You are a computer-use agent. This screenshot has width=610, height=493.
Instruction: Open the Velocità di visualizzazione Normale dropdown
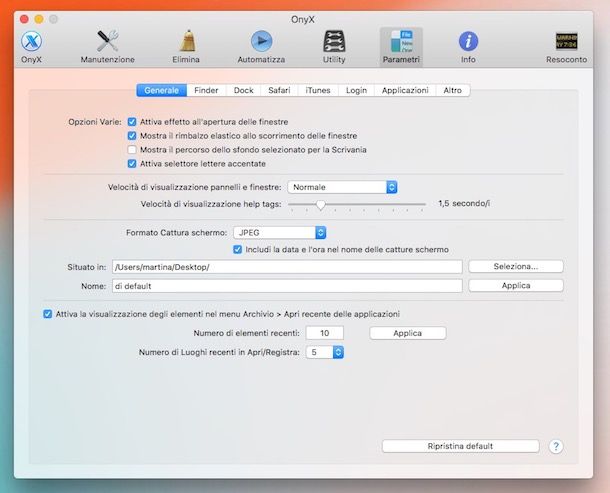(x=342, y=187)
